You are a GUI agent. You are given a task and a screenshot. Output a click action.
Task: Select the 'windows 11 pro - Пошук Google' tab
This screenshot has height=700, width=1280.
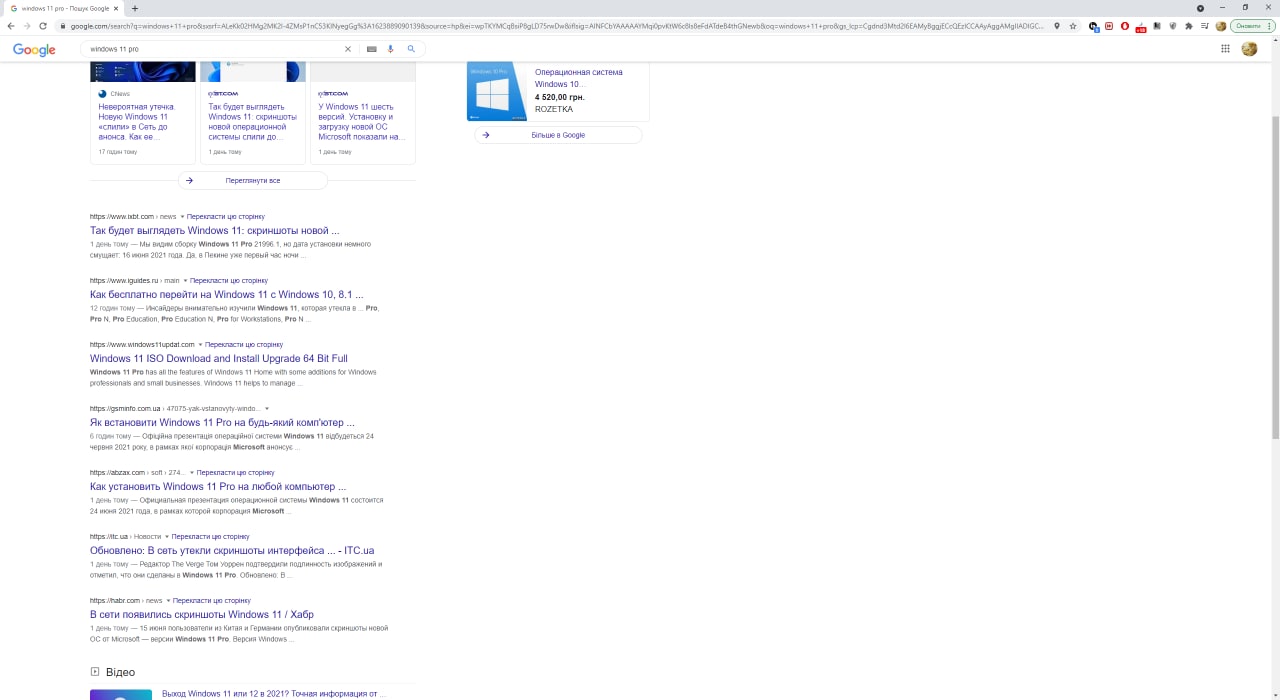click(x=64, y=8)
